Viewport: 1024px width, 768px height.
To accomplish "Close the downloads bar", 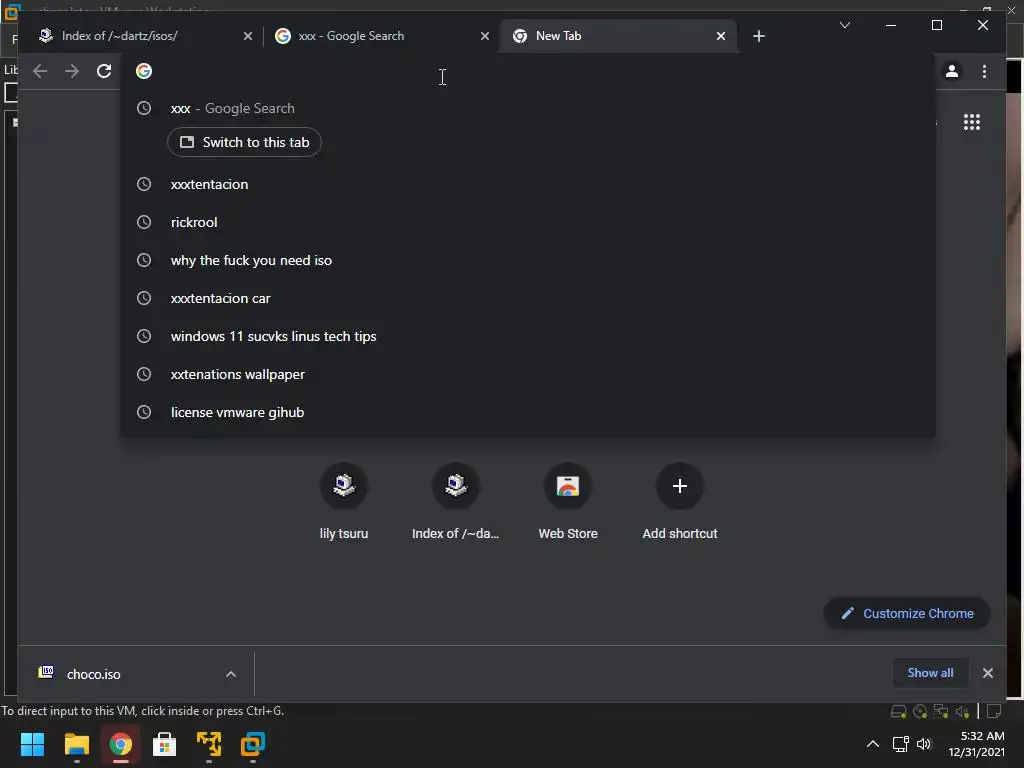I will pos(987,673).
